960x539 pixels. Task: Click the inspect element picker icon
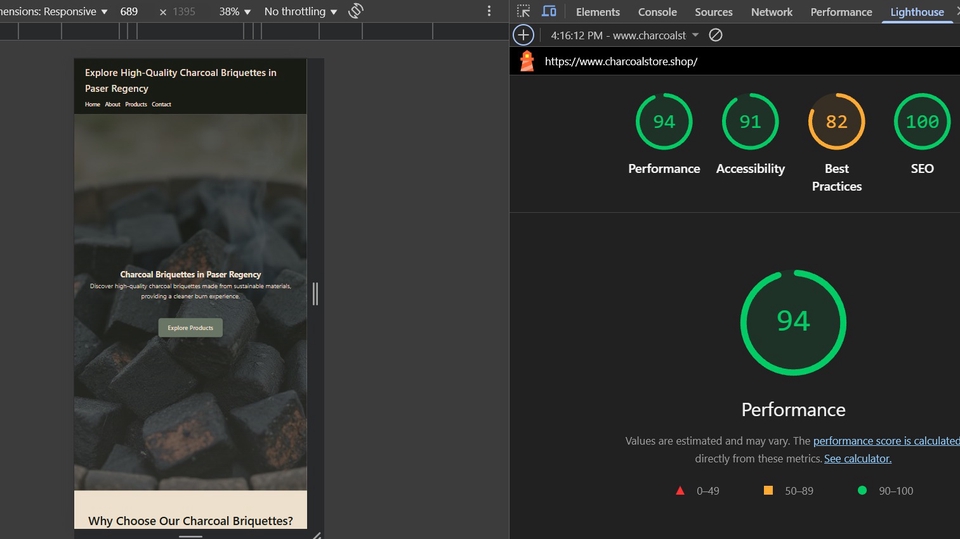pyautogui.click(x=523, y=11)
